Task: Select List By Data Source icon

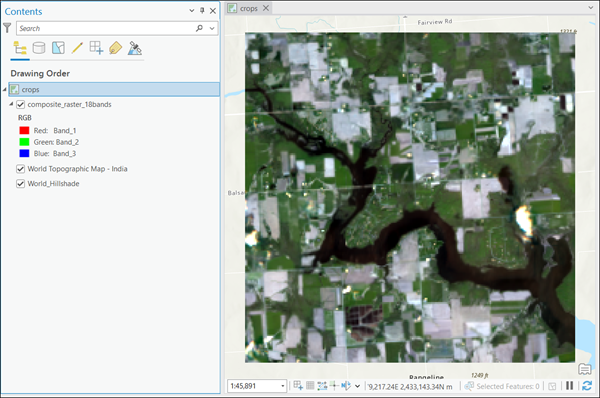Action: point(39,48)
